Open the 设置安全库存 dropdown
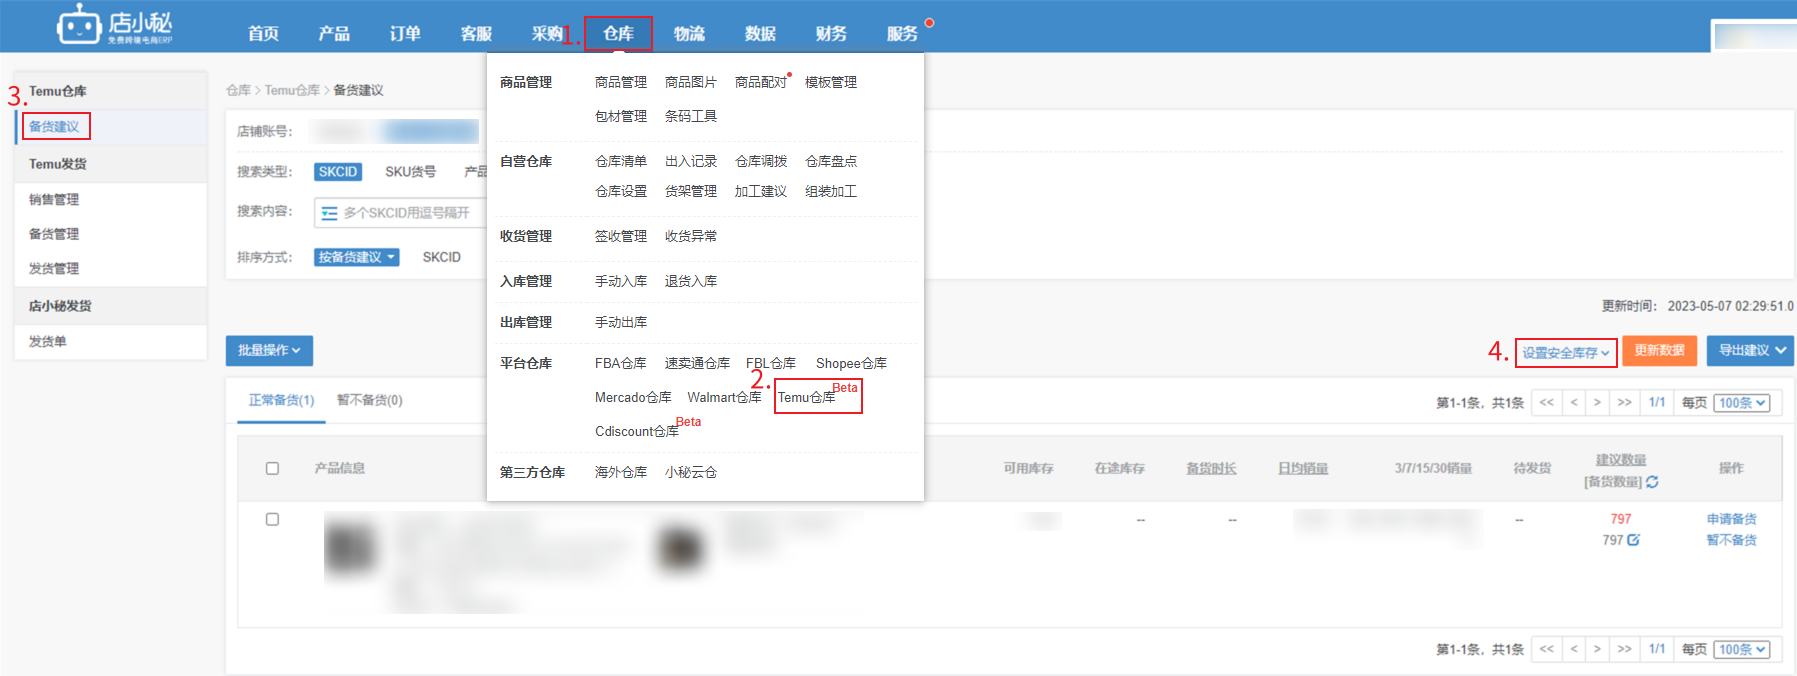1797x676 pixels. coord(1566,353)
